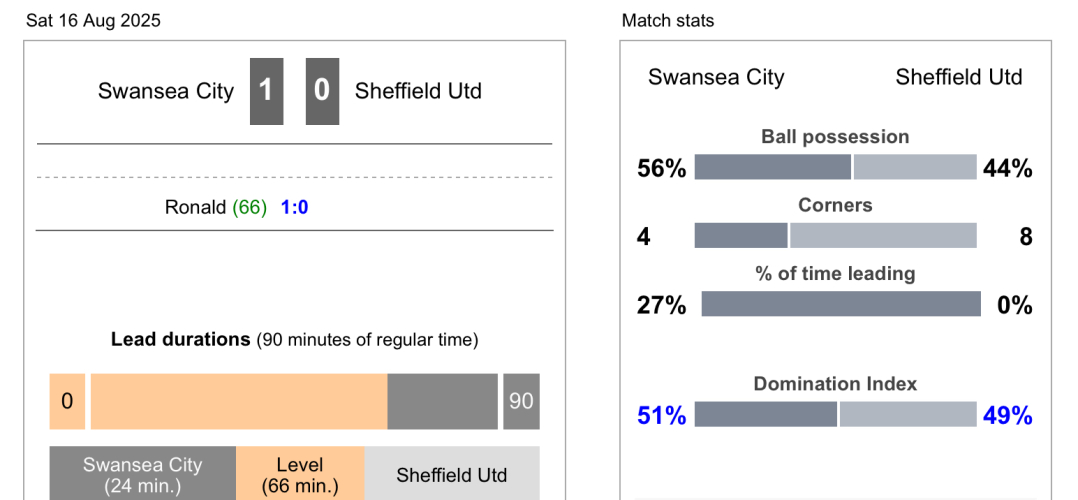Select the Level (66 min.) legend box
Viewport: 1078px width, 500px height.
pos(300,475)
